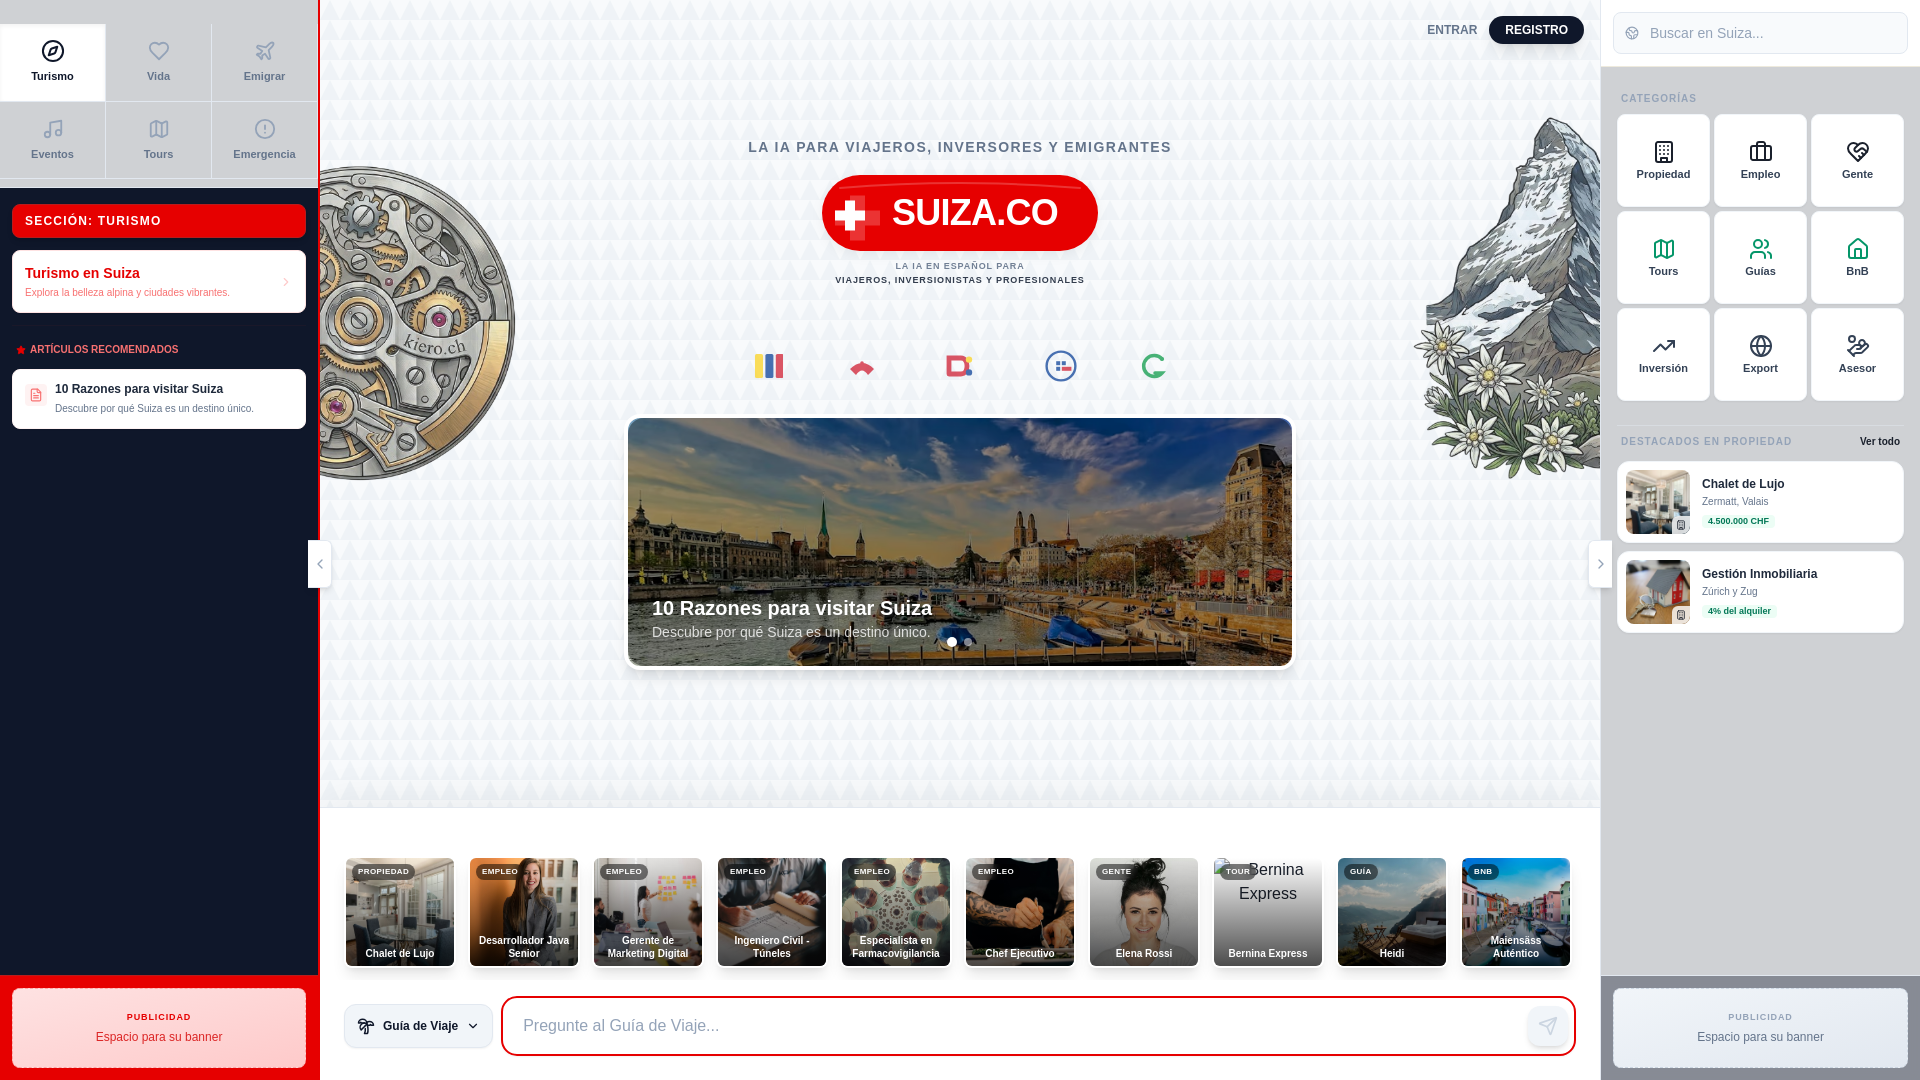Select the Gente heart-handshake category
1920x1080 pixels.
coord(1857,160)
